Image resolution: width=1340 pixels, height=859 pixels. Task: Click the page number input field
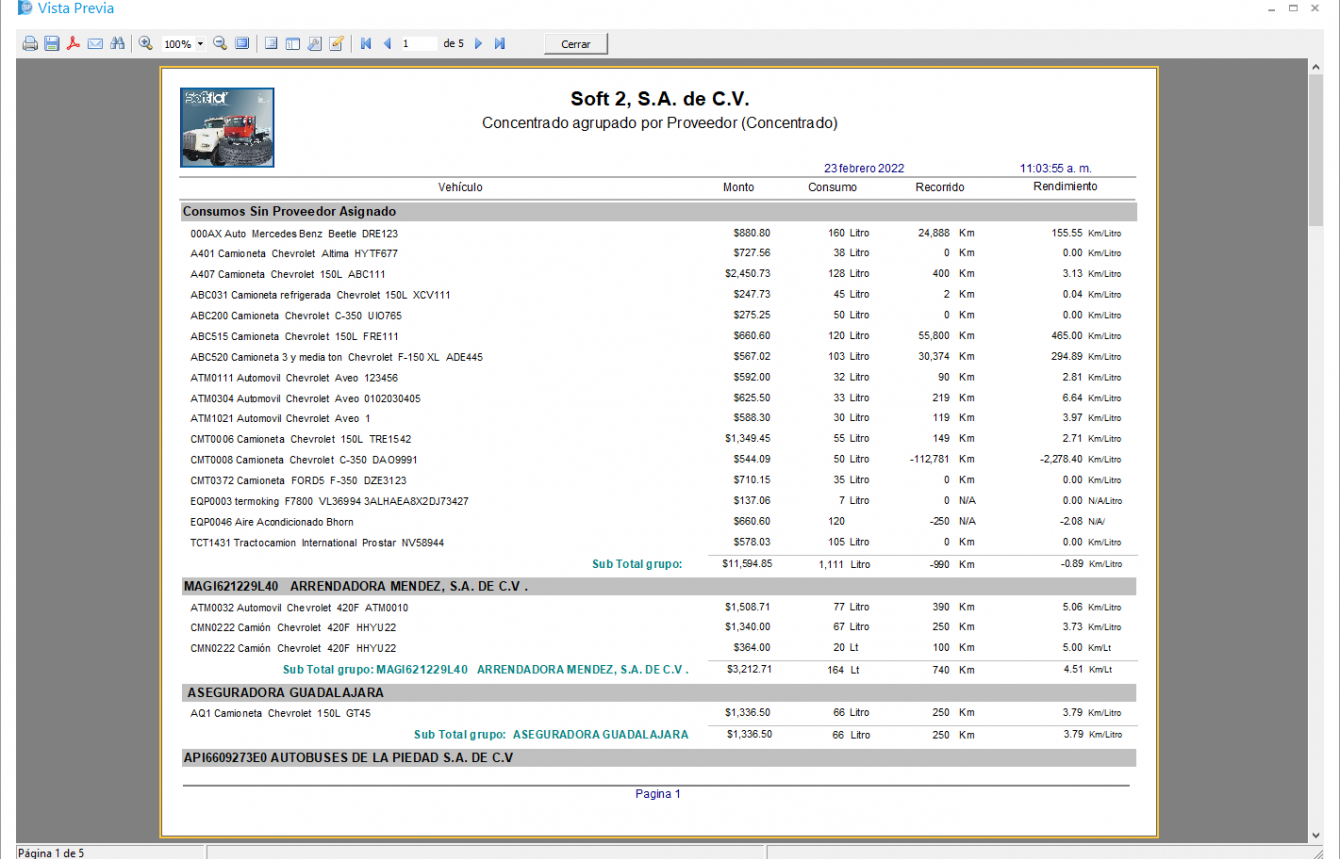pyautogui.click(x=418, y=44)
